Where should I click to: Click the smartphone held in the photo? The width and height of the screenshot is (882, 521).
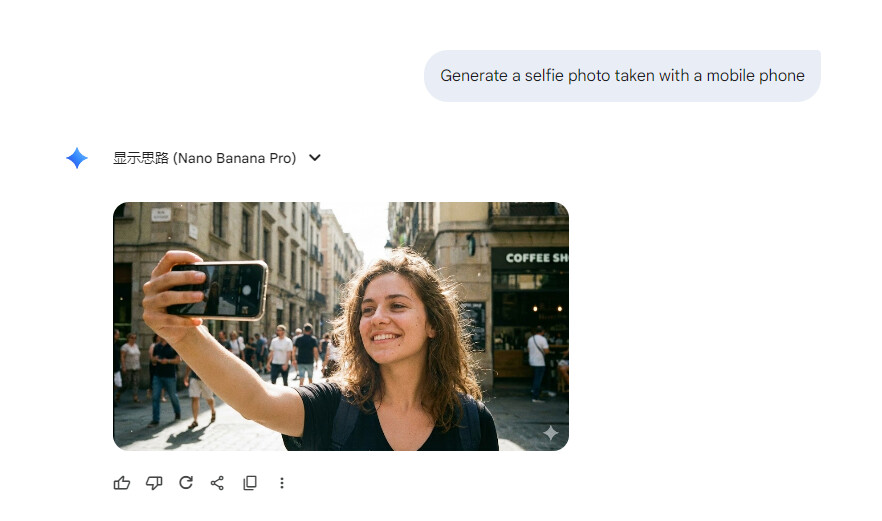click(219, 290)
